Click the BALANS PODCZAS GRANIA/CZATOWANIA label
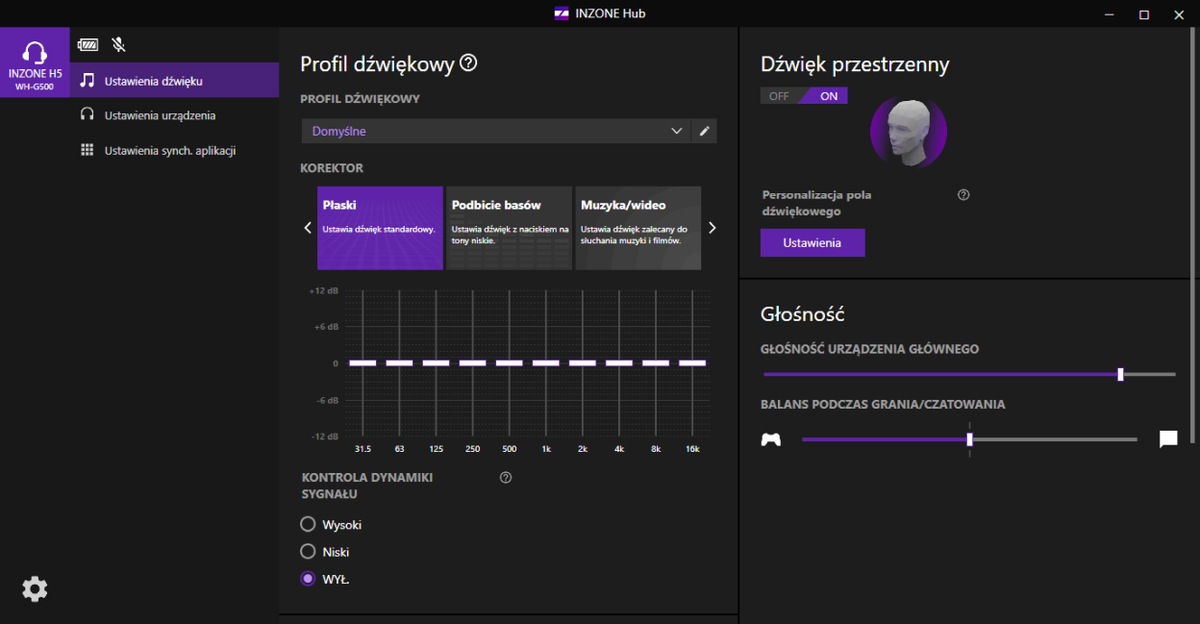The width and height of the screenshot is (1200, 624). [x=883, y=405]
